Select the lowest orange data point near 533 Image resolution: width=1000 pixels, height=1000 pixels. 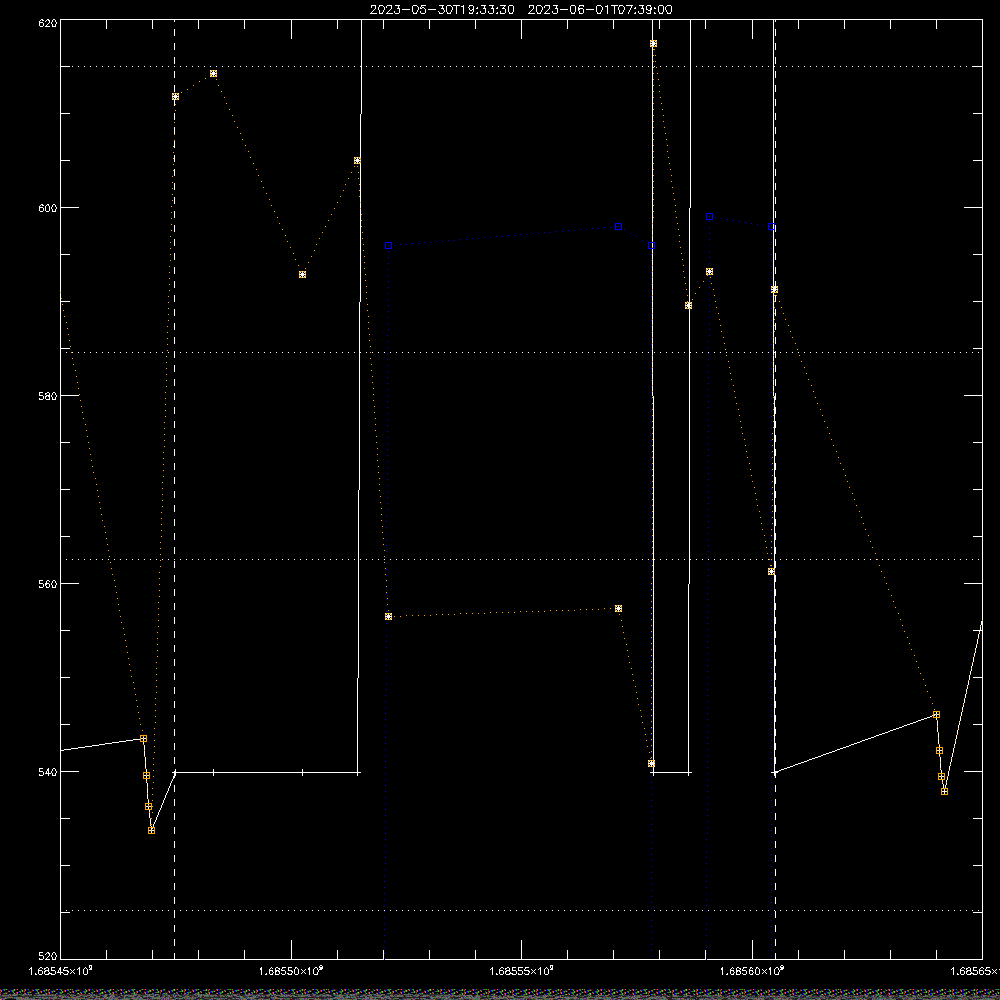(151, 830)
